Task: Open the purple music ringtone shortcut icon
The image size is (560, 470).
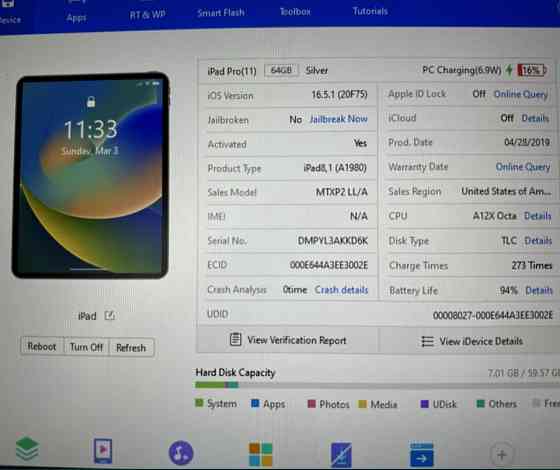Action: pos(181,453)
